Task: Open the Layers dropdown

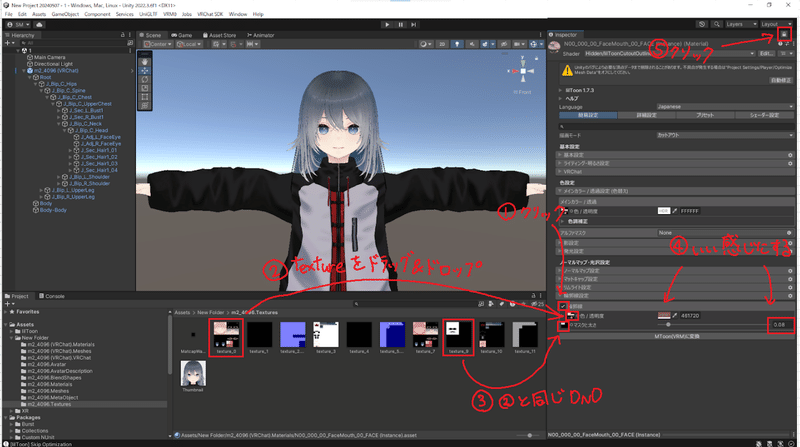Action: (x=741, y=24)
